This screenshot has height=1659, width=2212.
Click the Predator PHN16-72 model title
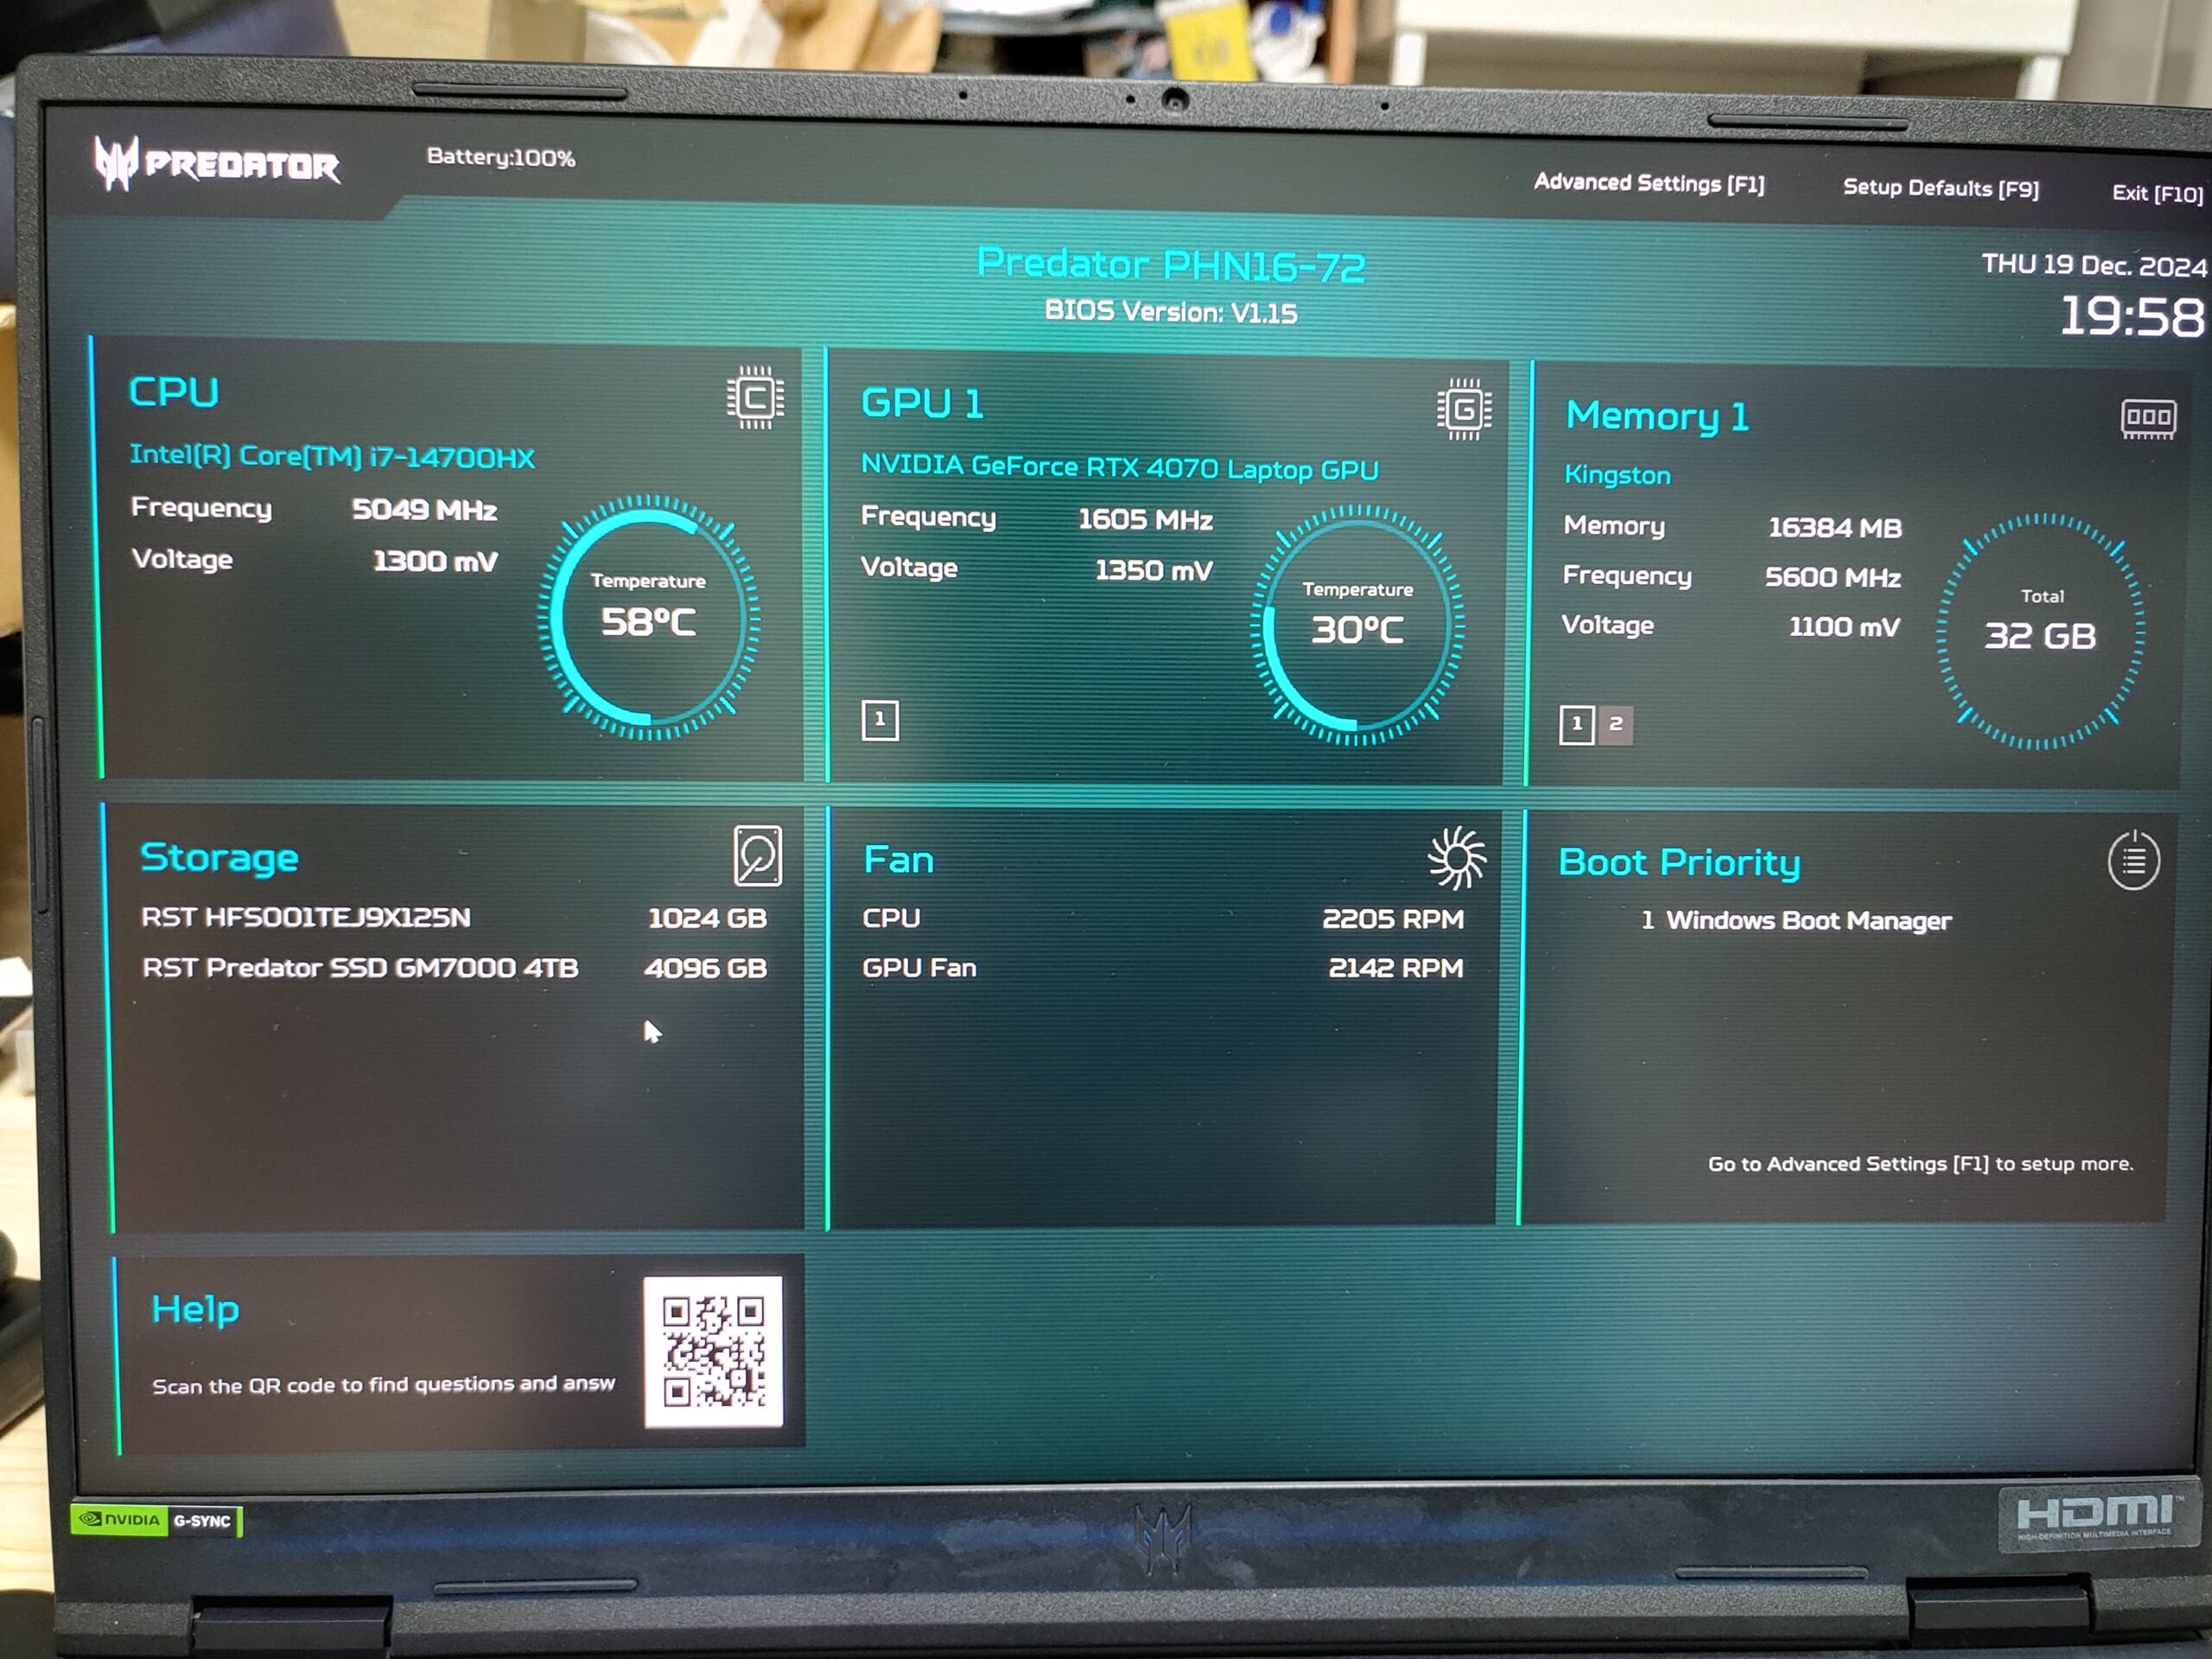(1171, 265)
